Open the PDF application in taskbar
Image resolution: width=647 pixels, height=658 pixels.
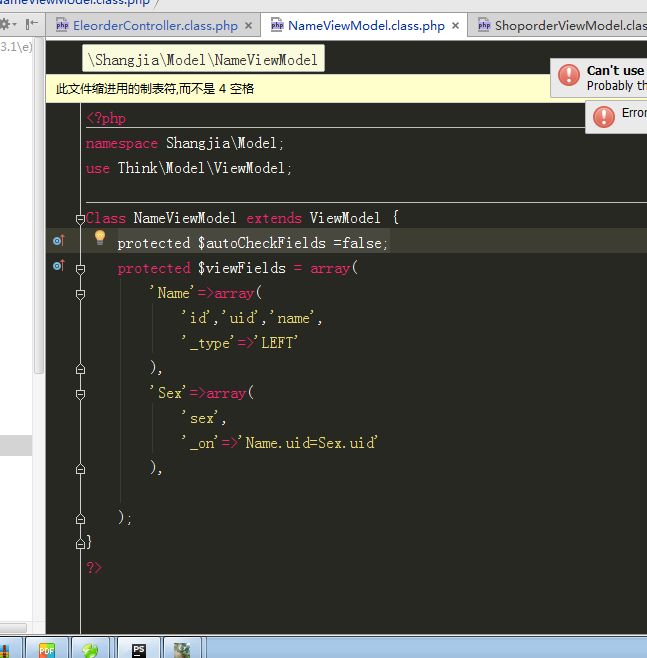coord(46,649)
